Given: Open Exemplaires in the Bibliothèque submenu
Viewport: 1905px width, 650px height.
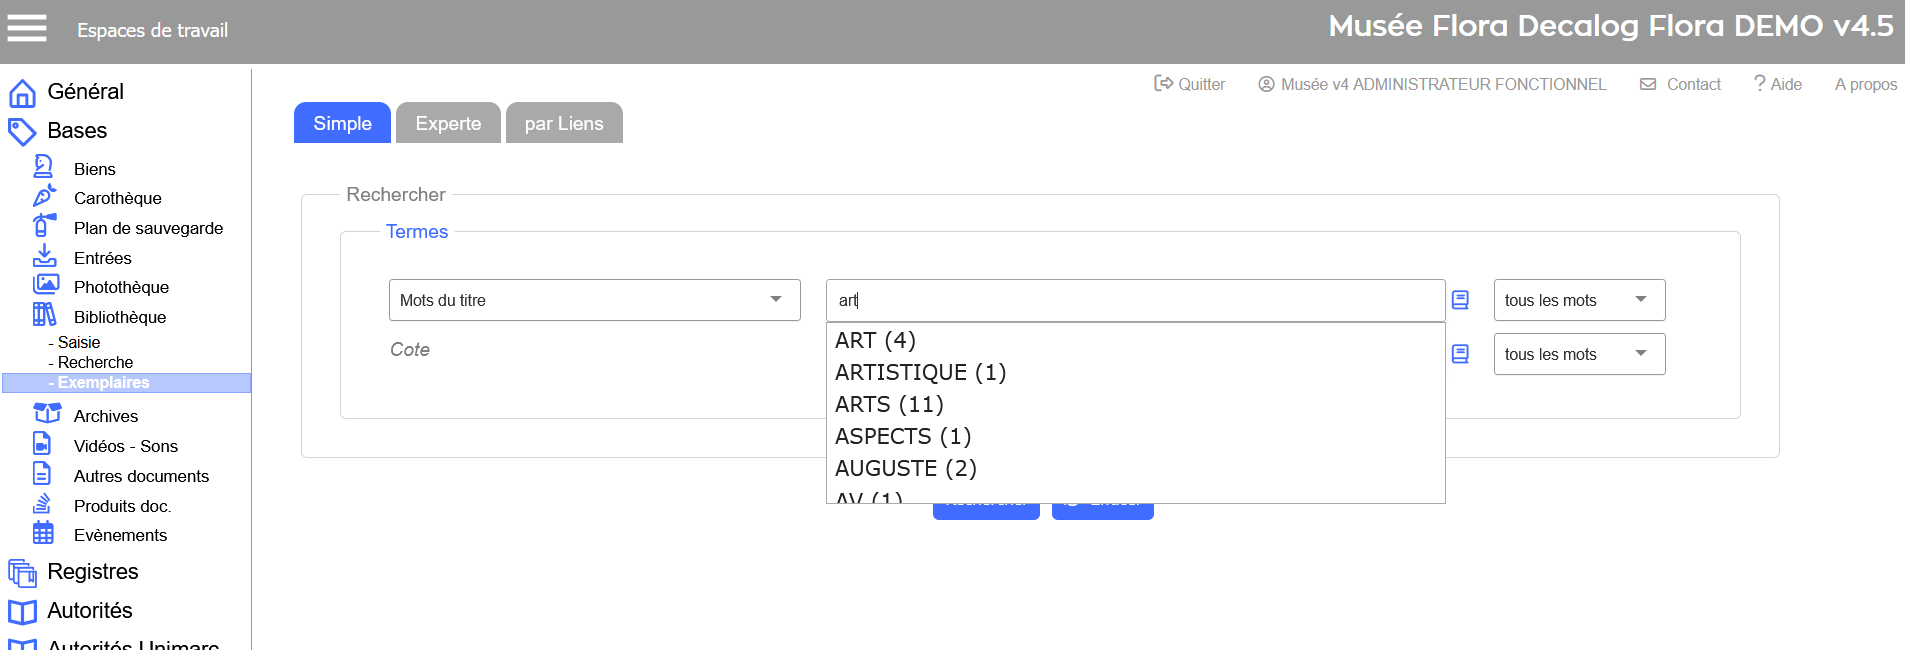Looking at the screenshot, I should click(x=103, y=383).
